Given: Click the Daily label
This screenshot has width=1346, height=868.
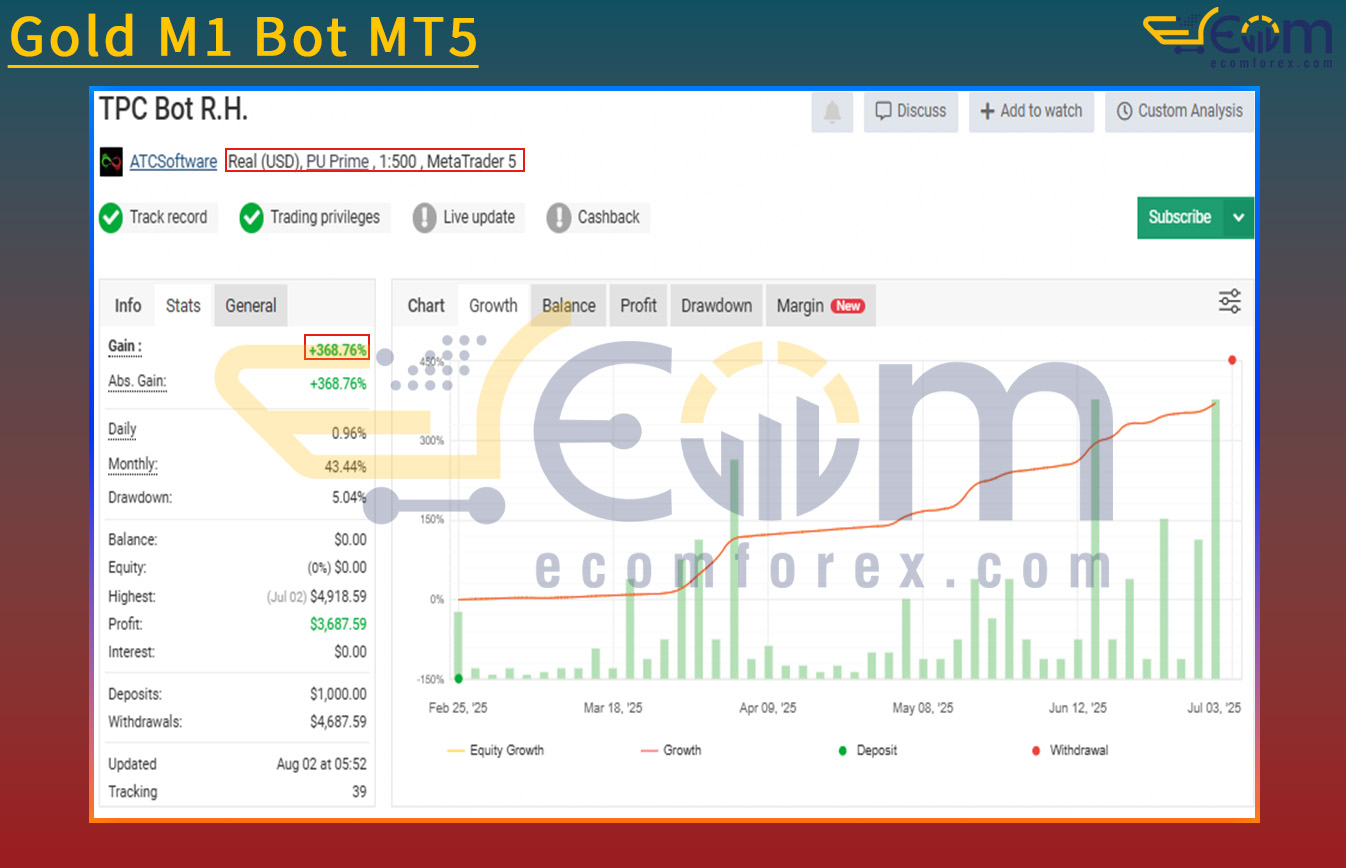Looking at the screenshot, I should pyautogui.click(x=122, y=430).
